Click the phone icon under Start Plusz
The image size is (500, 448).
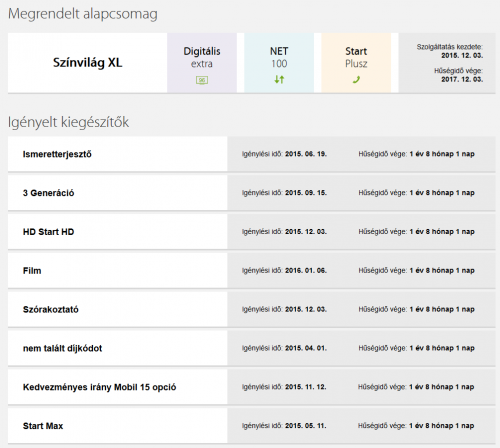(356, 80)
